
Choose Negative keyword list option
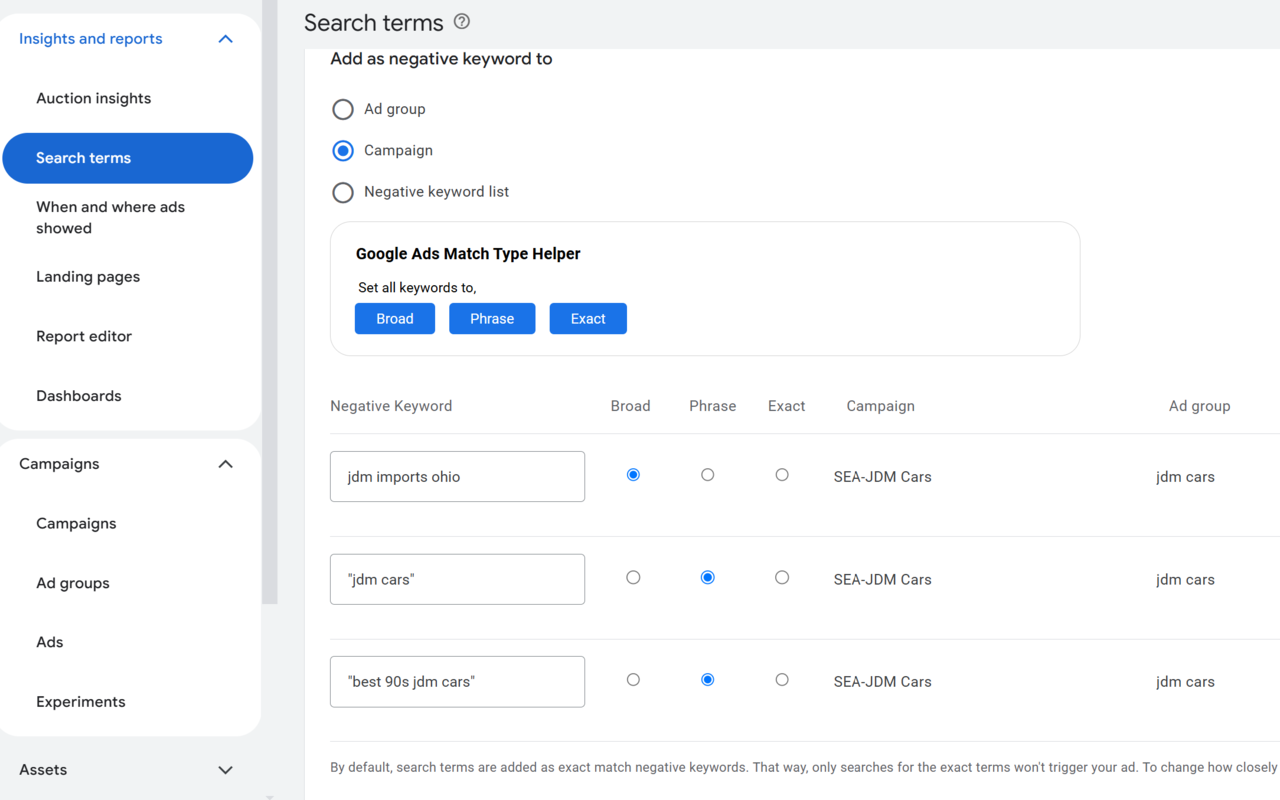[343, 192]
